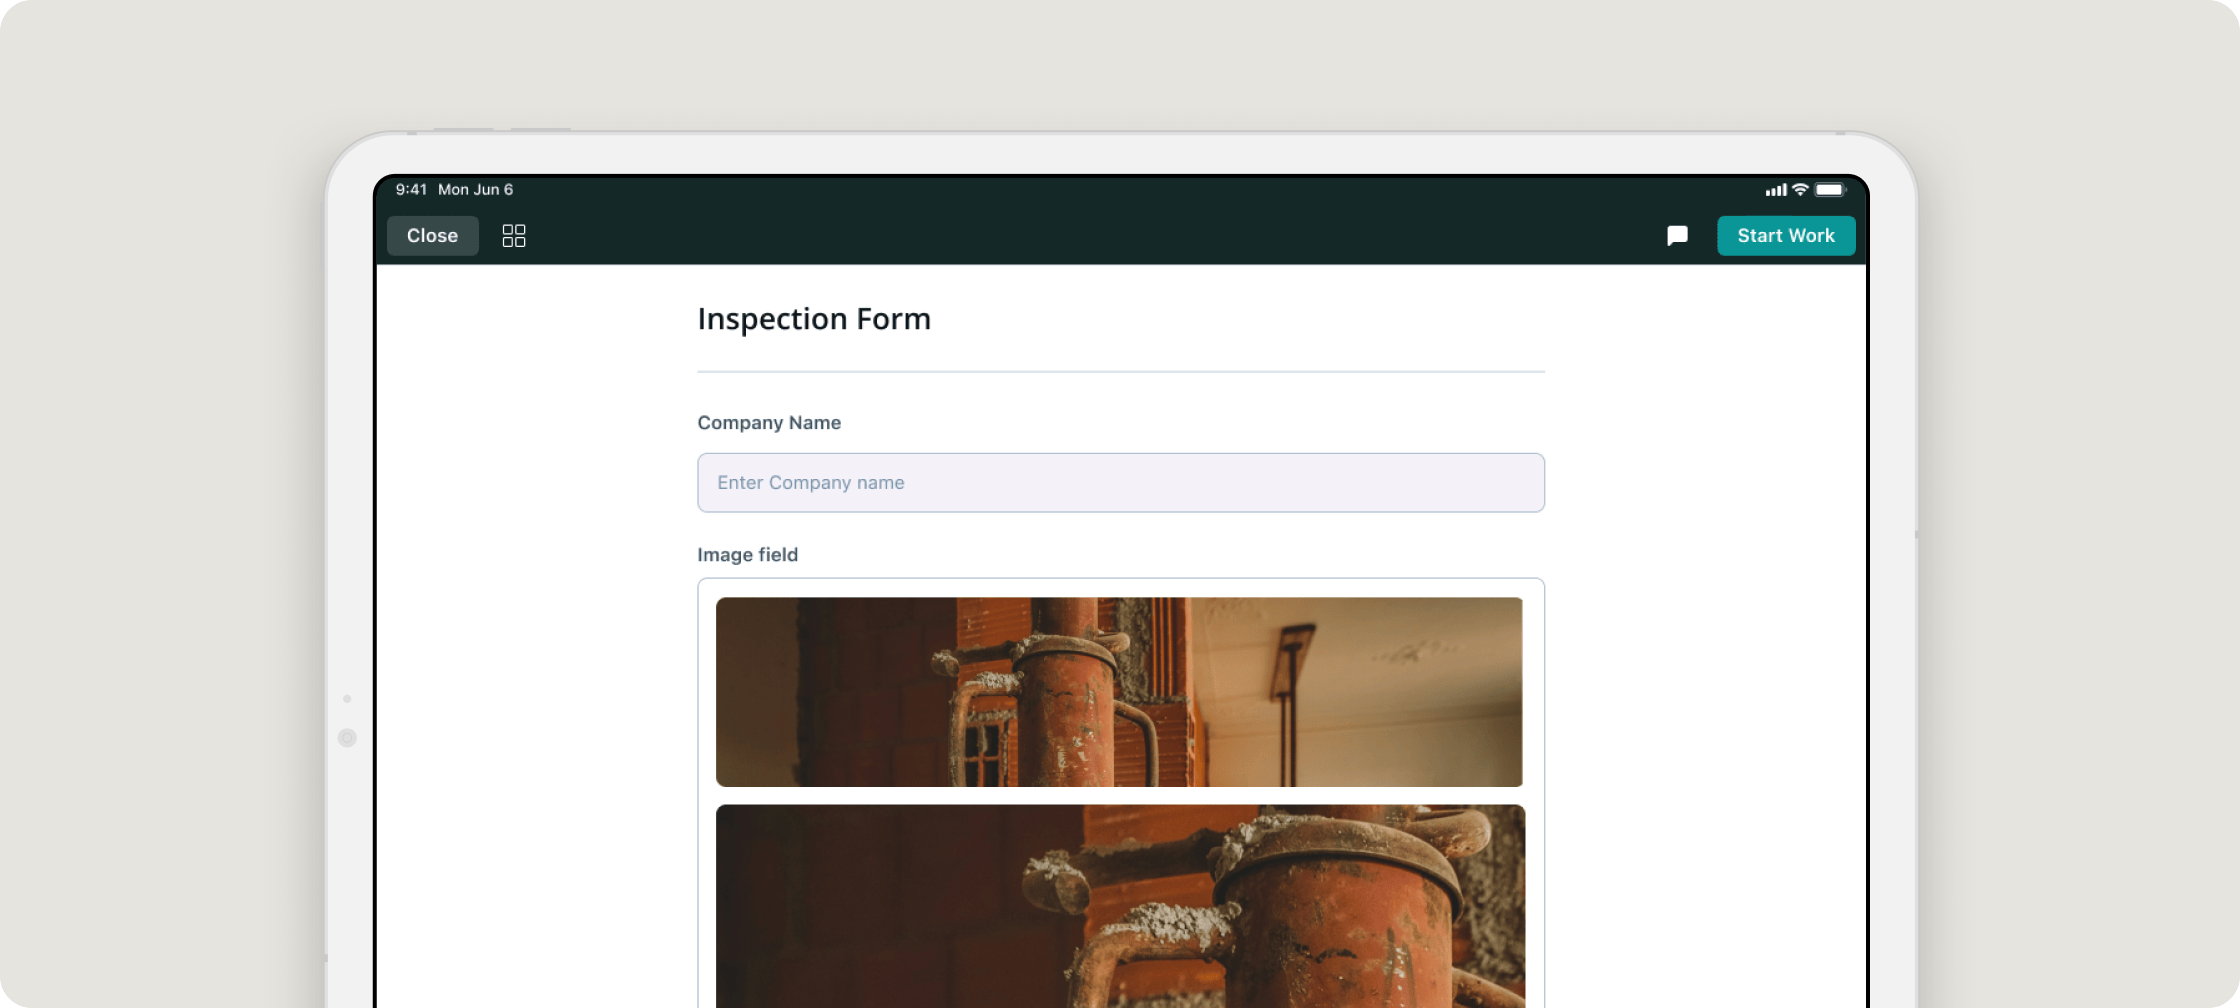Tap the 9:41 clock in status bar
Viewport: 2240px width, 1008px height.
coord(411,189)
